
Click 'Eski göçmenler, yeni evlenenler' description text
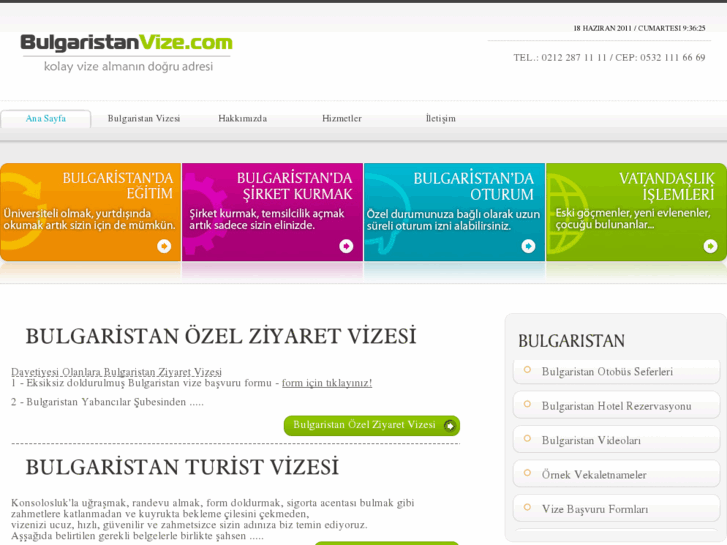(633, 219)
